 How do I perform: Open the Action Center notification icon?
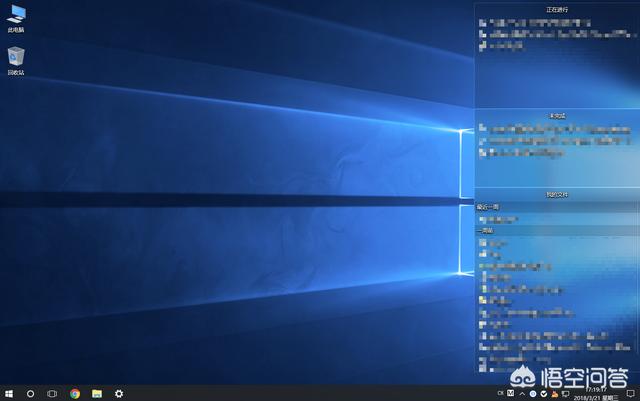coord(631,394)
